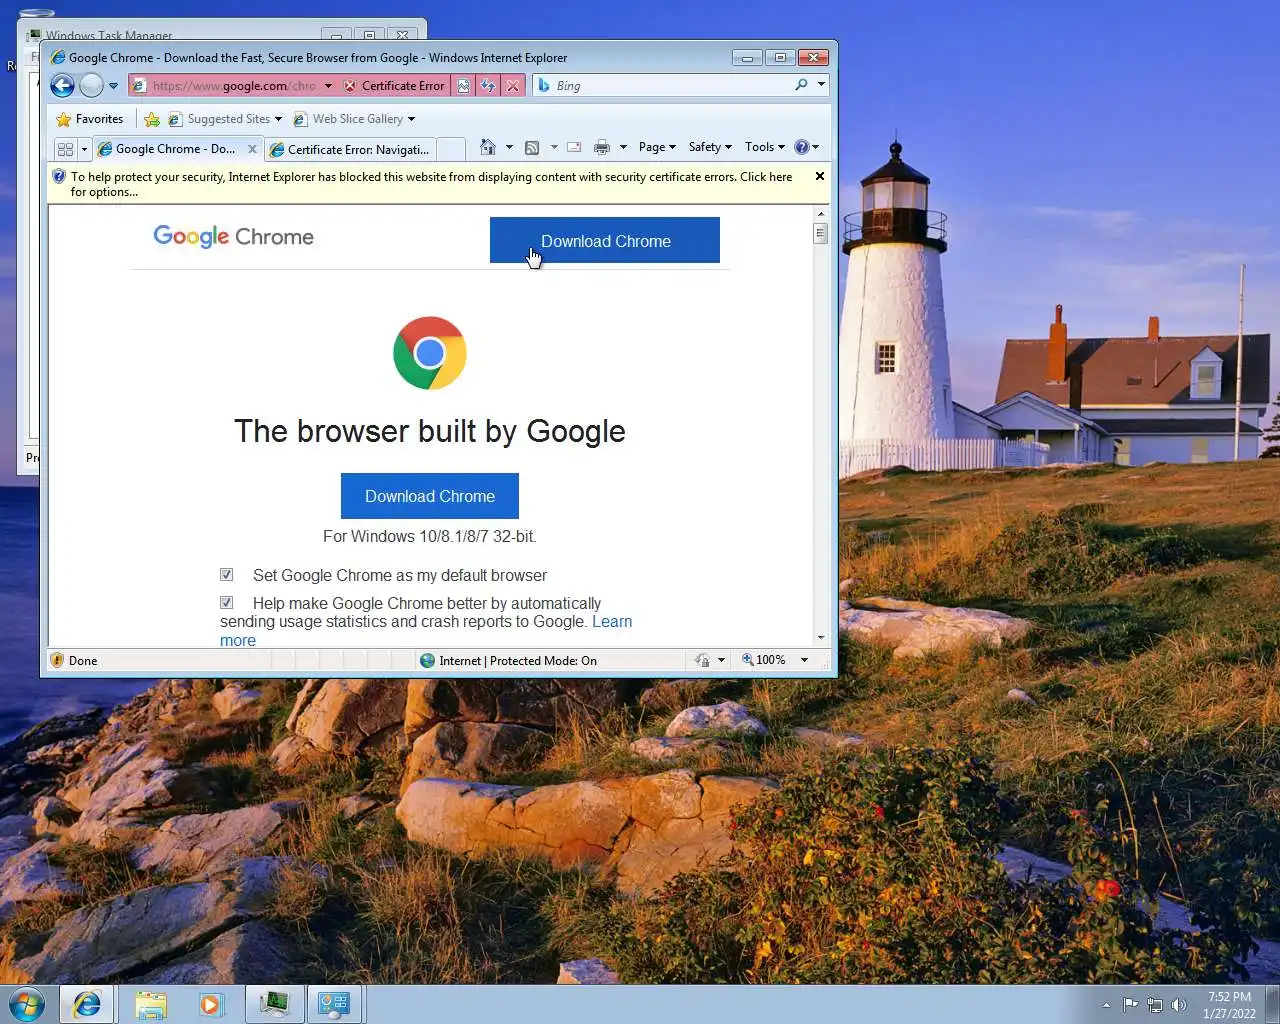Screen dimensions: 1280x1024
Task: Open the Favorites center
Action: [90, 119]
